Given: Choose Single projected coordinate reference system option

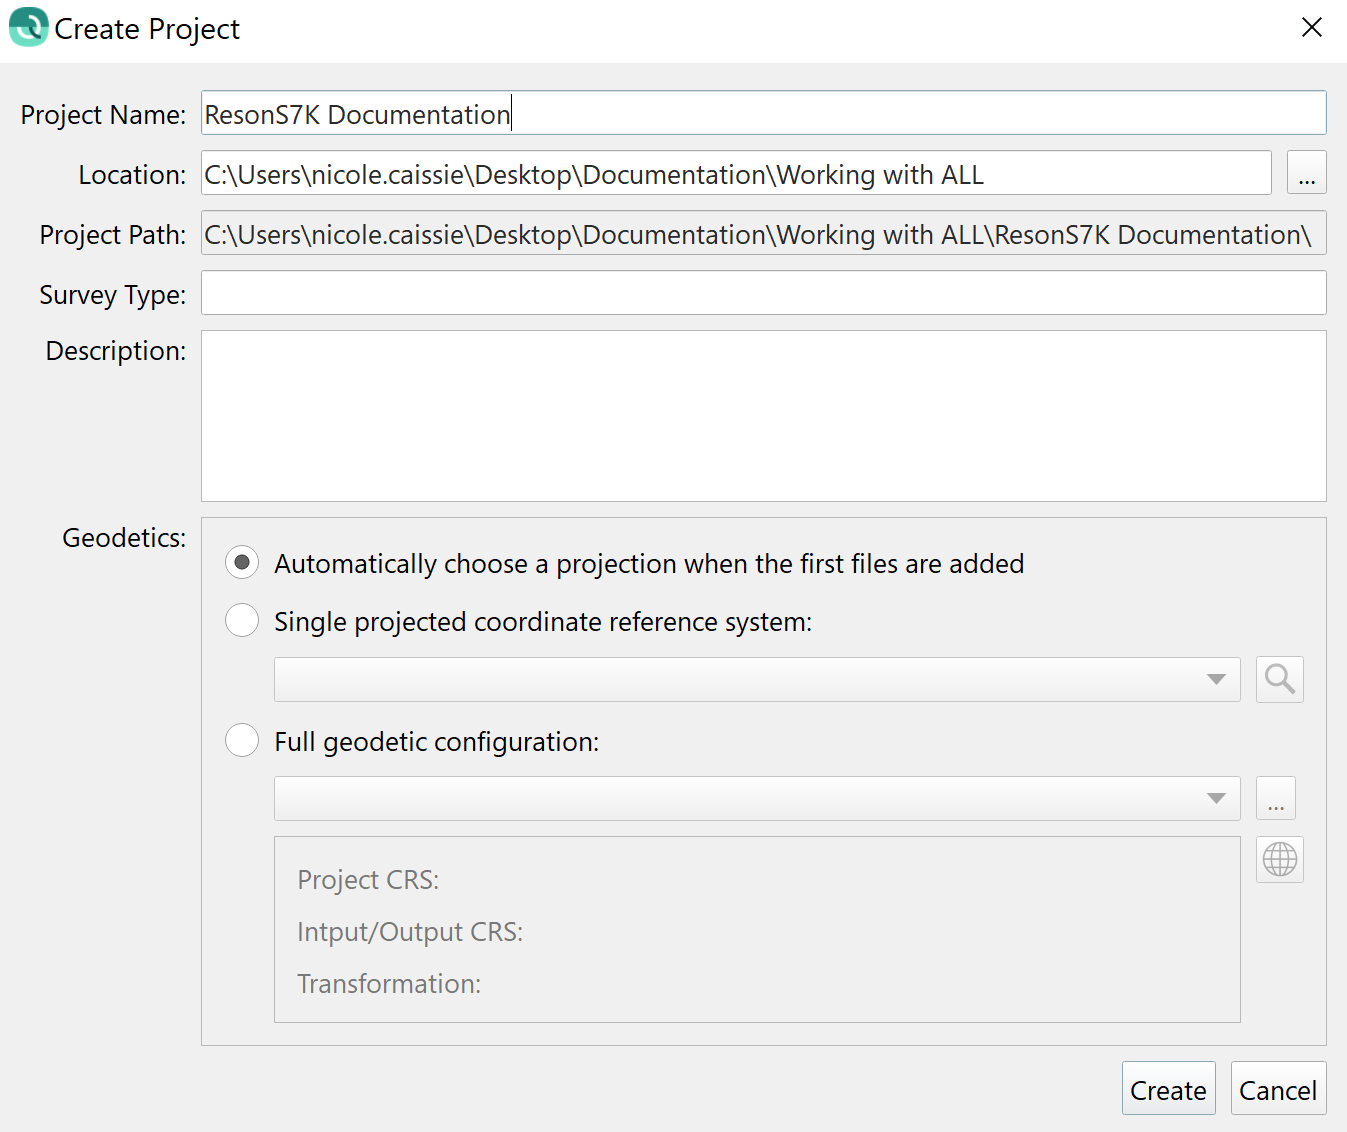Looking at the screenshot, I should tap(242, 621).
